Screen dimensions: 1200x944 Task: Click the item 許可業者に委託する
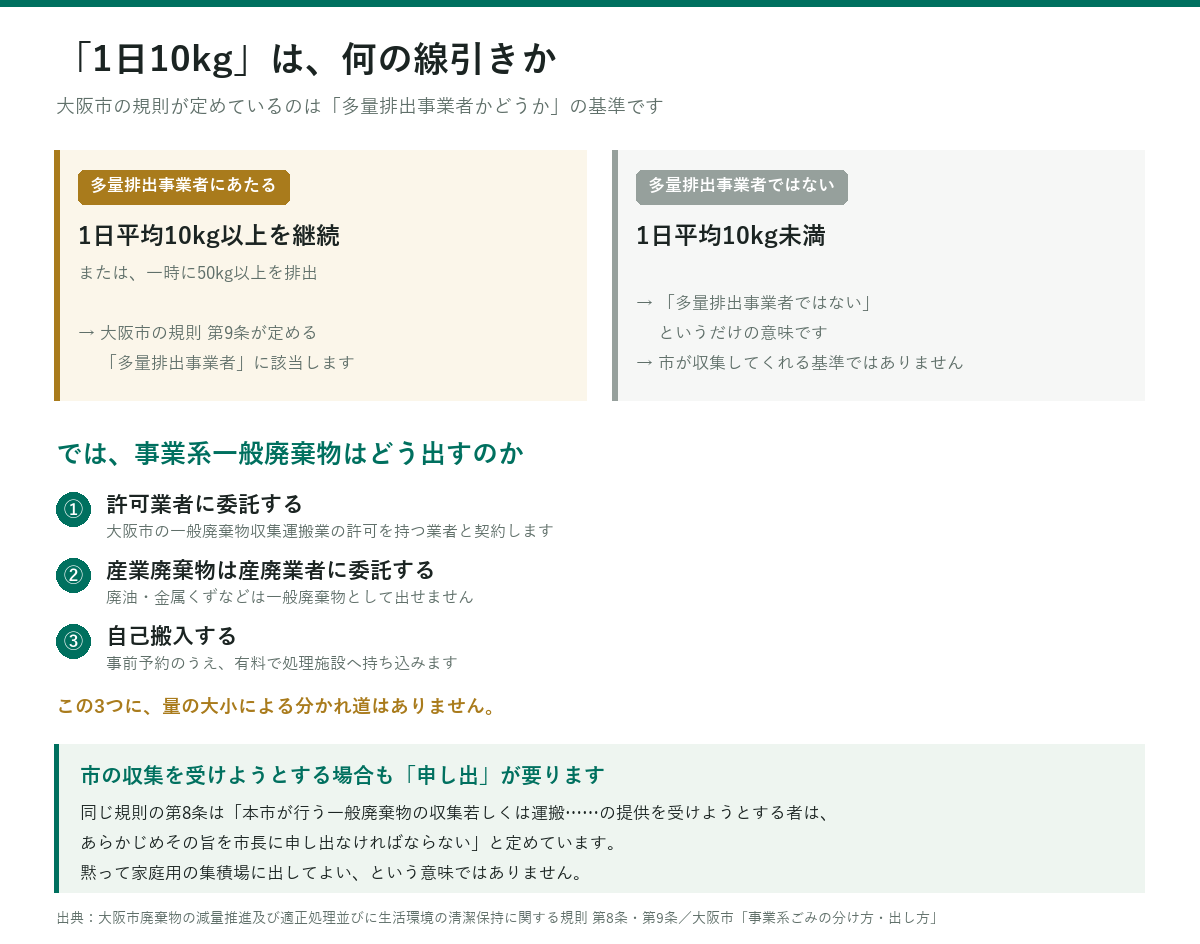205,504
